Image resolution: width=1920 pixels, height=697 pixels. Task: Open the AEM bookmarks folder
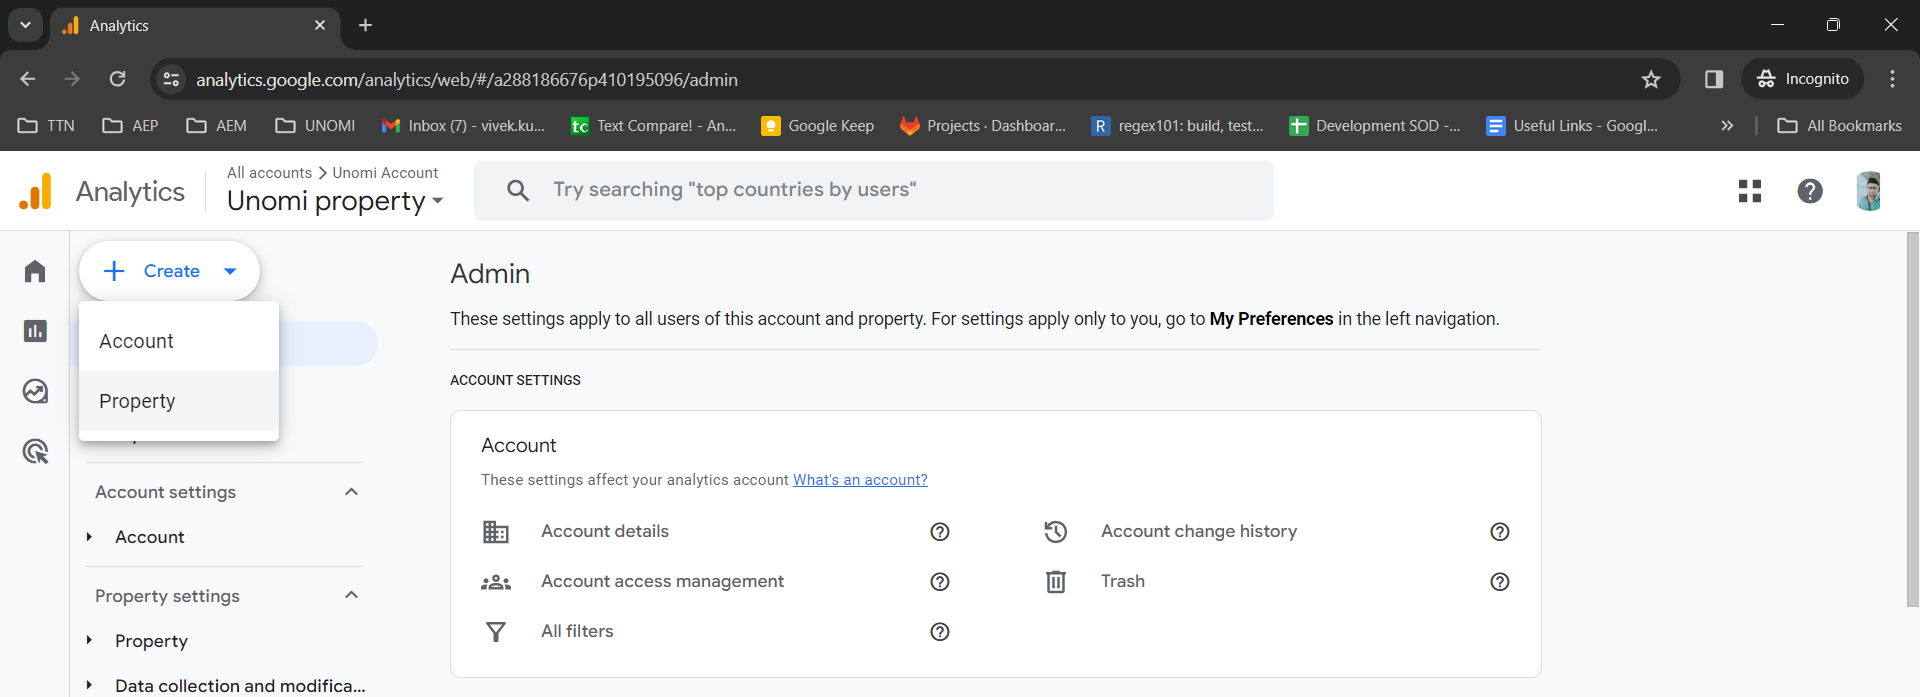click(217, 126)
